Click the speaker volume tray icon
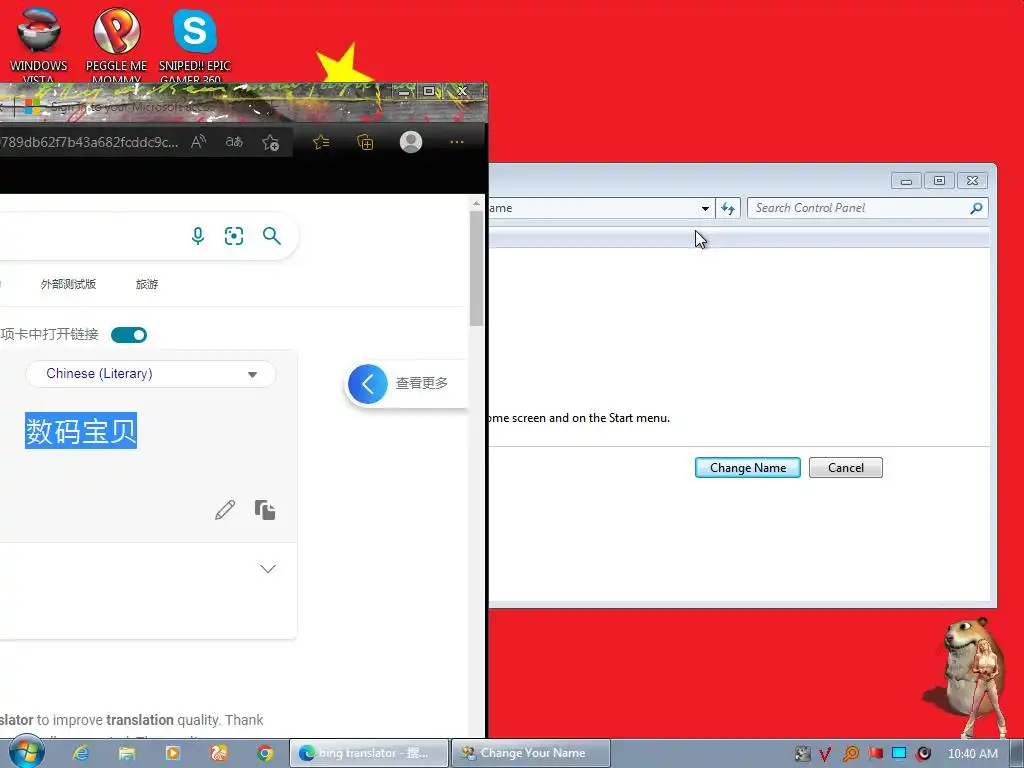The height and width of the screenshot is (768, 1024). pyautogui.click(x=923, y=753)
